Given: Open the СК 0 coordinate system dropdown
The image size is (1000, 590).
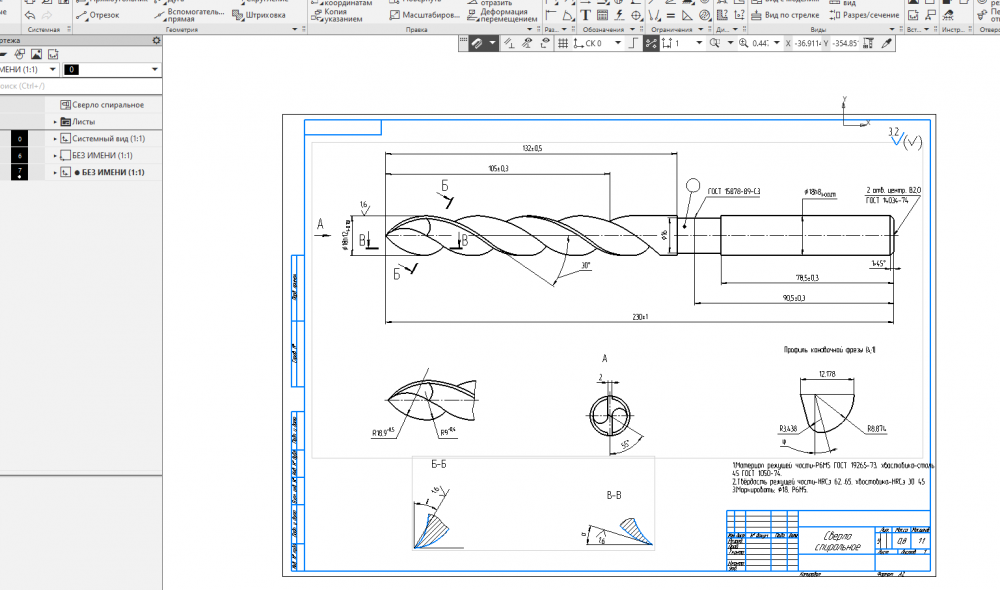Looking at the screenshot, I should coord(617,44).
